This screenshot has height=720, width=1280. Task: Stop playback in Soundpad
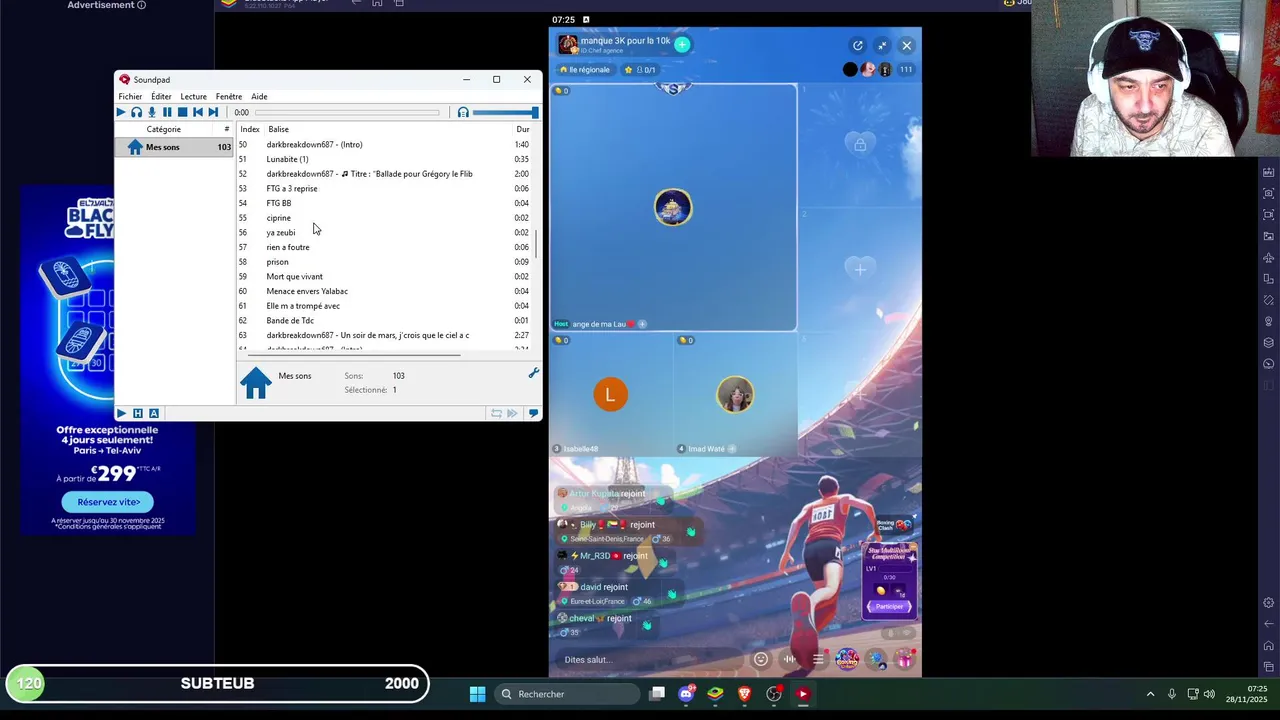click(x=182, y=112)
